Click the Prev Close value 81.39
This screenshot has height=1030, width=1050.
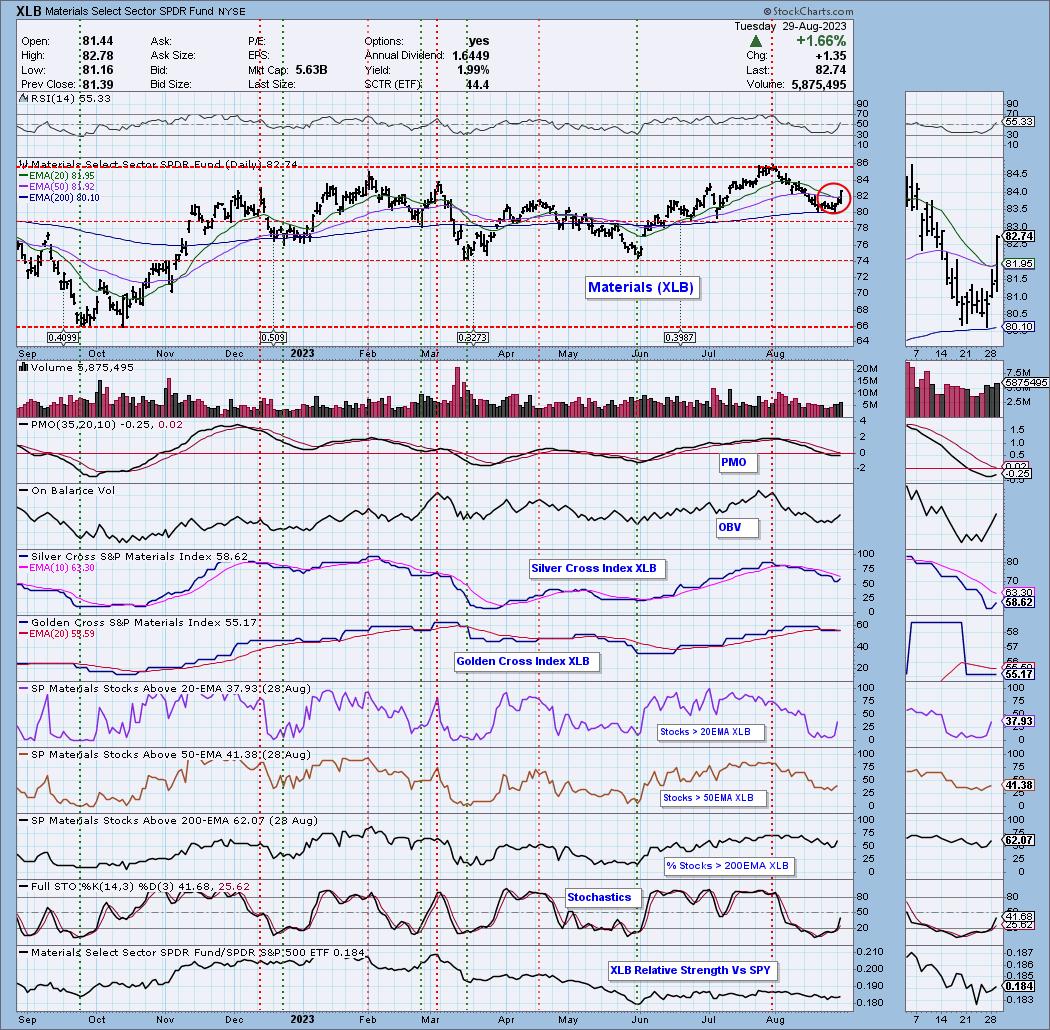pos(98,84)
